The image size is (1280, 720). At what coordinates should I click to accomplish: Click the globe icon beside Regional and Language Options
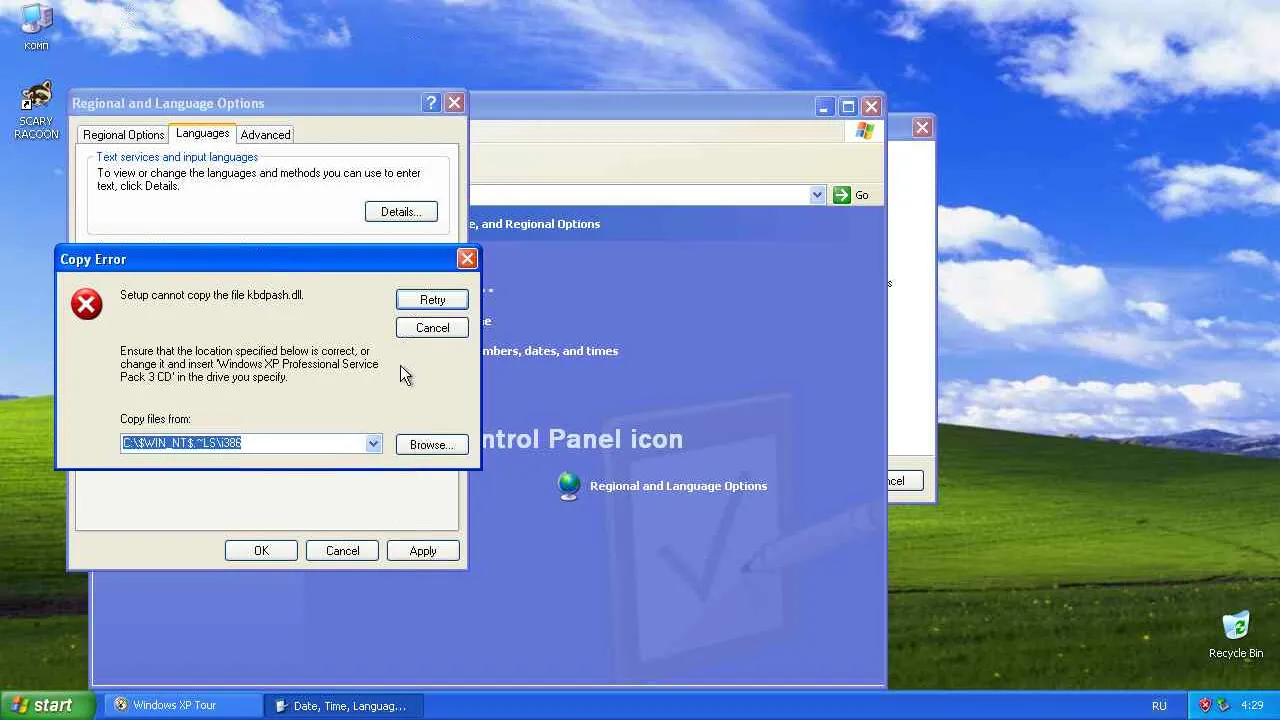[569, 486]
